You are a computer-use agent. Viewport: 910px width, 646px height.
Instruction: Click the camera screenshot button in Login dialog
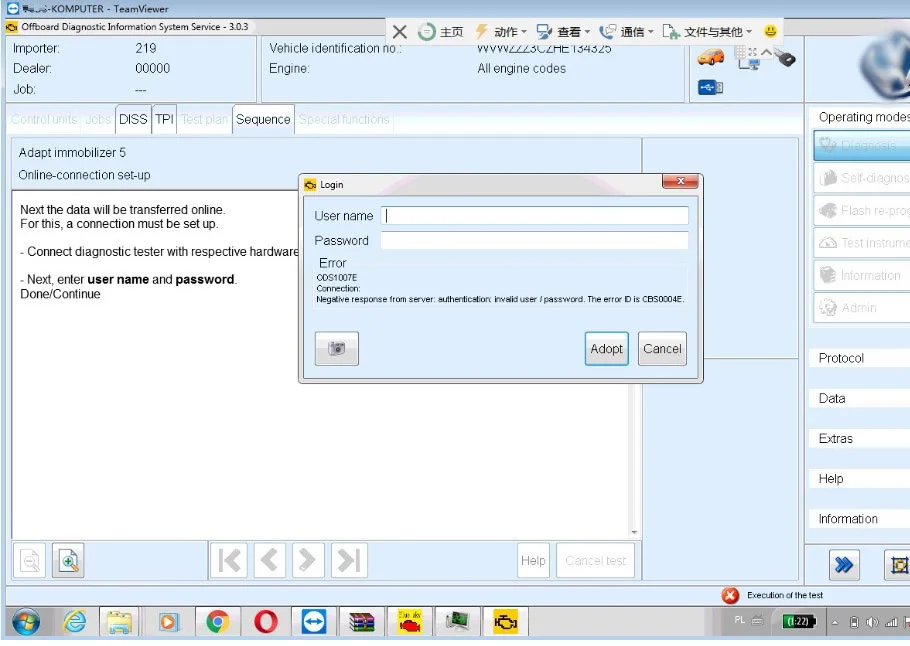337,348
